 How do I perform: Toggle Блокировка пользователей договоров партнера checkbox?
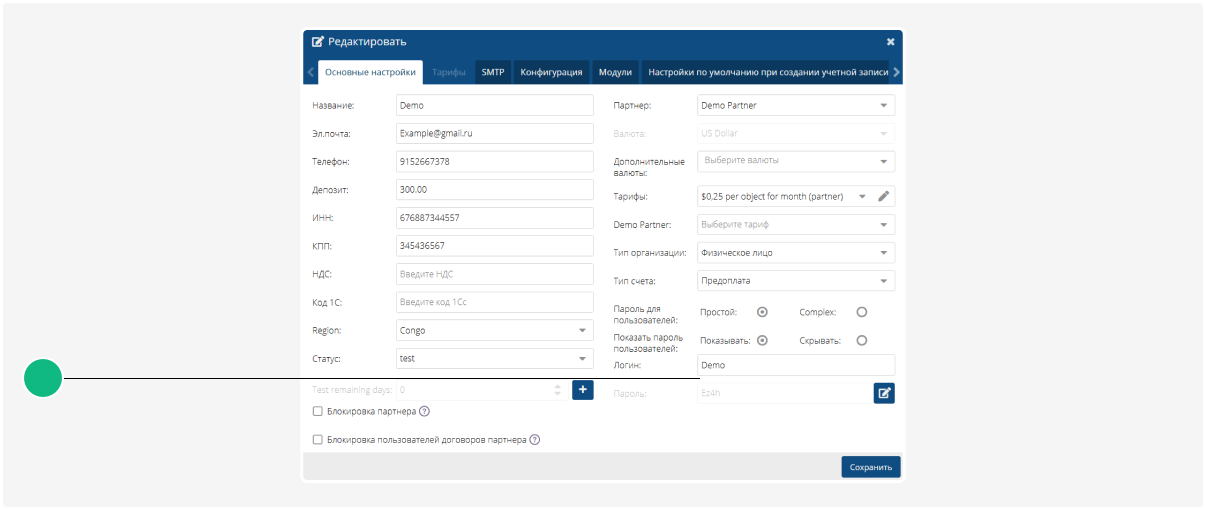pyautogui.click(x=317, y=439)
